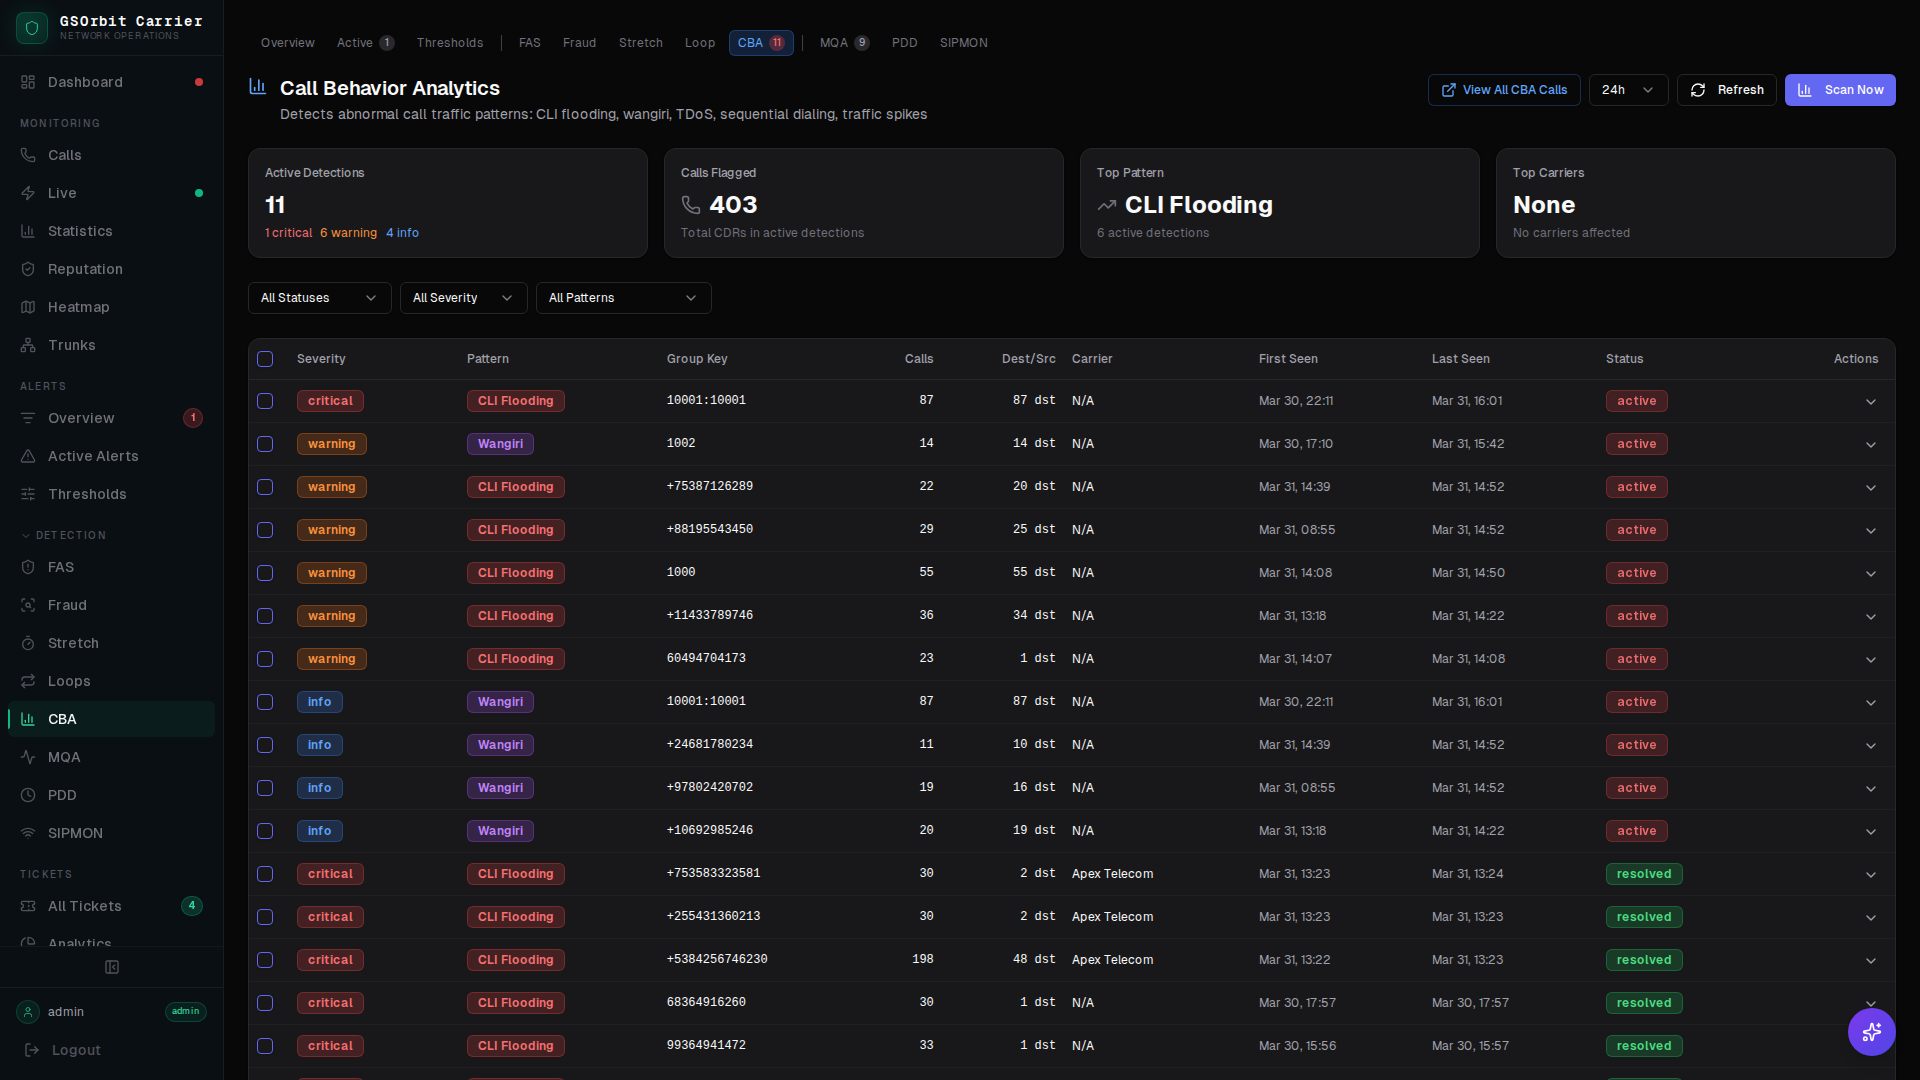This screenshot has height=1080, width=1920.
Task: Click the admin badge in the sidebar
Action: tap(185, 1011)
